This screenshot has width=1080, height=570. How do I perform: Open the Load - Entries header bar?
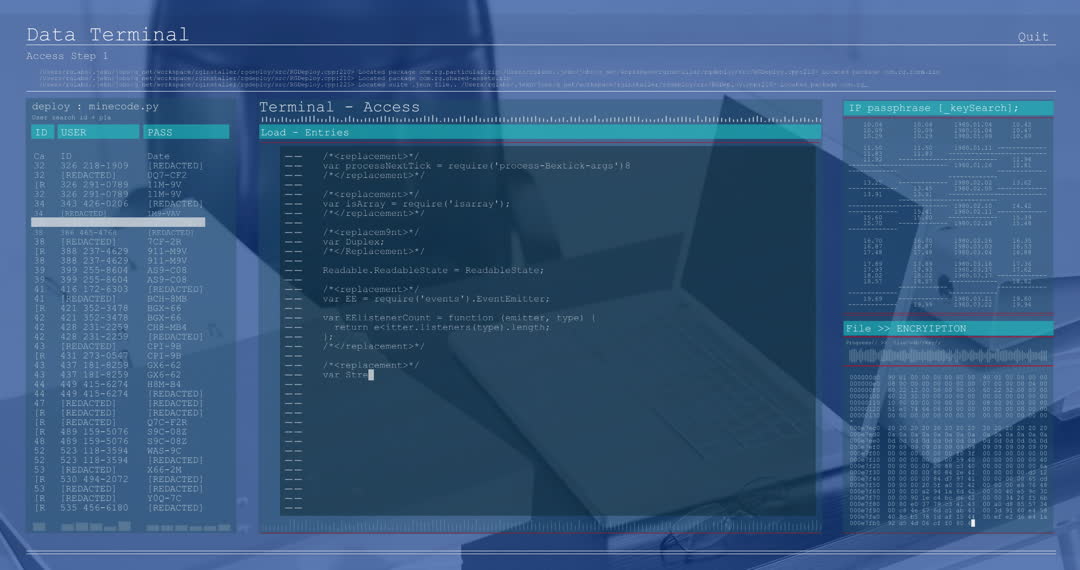pyautogui.click(x=539, y=132)
